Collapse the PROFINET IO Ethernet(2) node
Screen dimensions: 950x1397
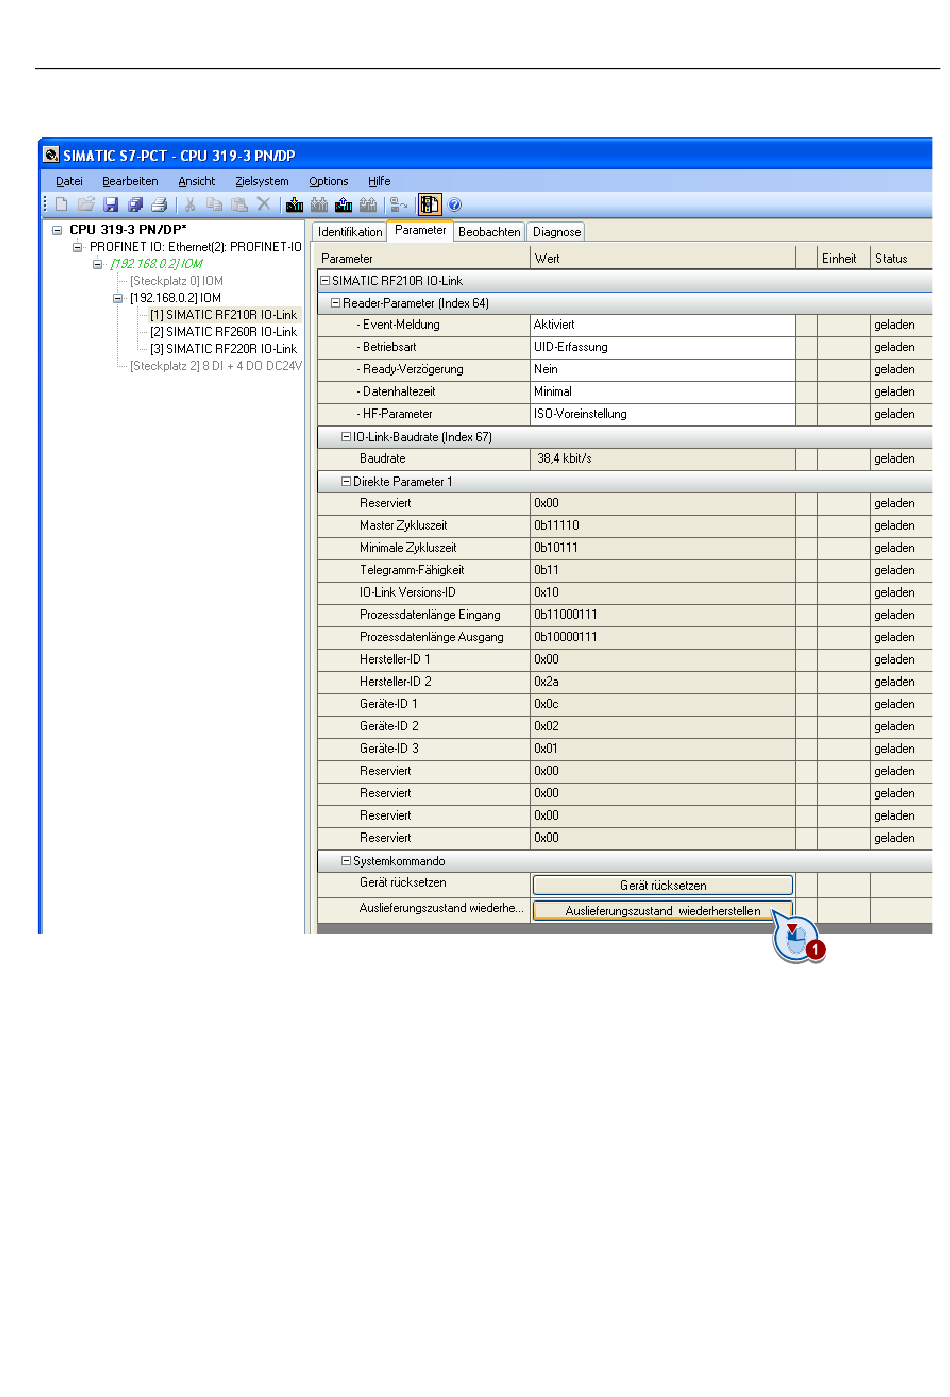tap(77, 247)
